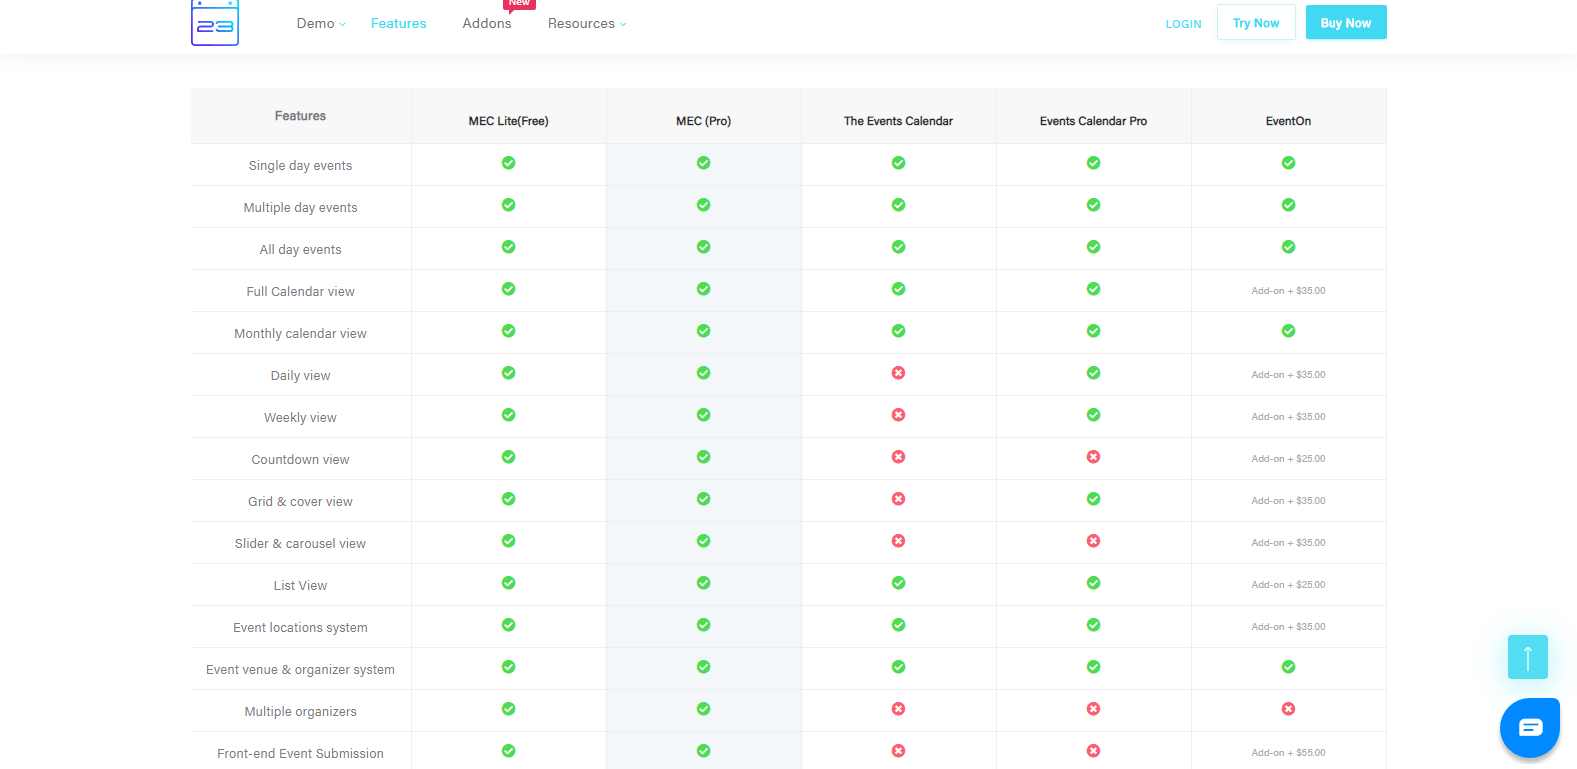Screen dimensions: 1577x769
Task: Click MEC Lite check for Full Calendar view
Action: point(508,289)
